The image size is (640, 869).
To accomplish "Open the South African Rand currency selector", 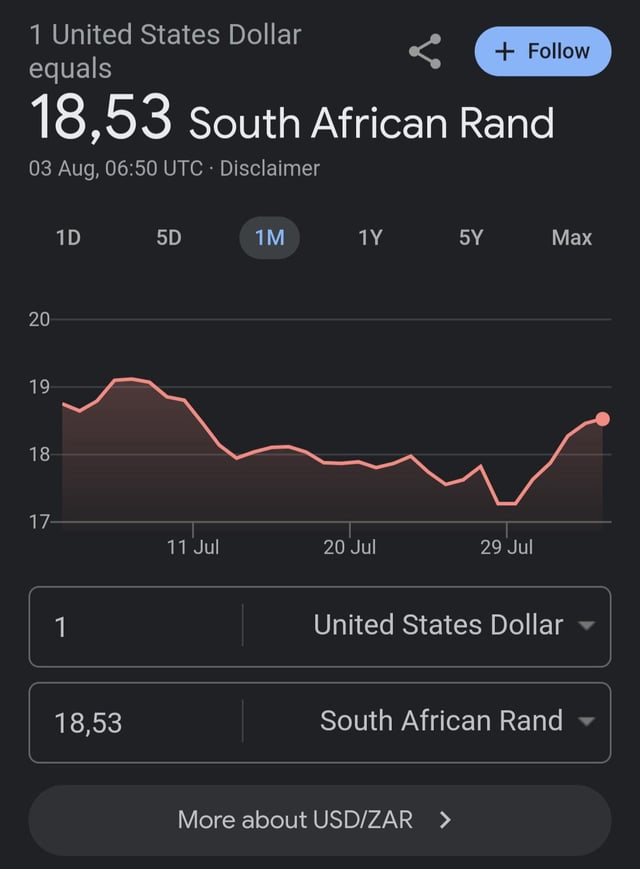I will [440, 722].
